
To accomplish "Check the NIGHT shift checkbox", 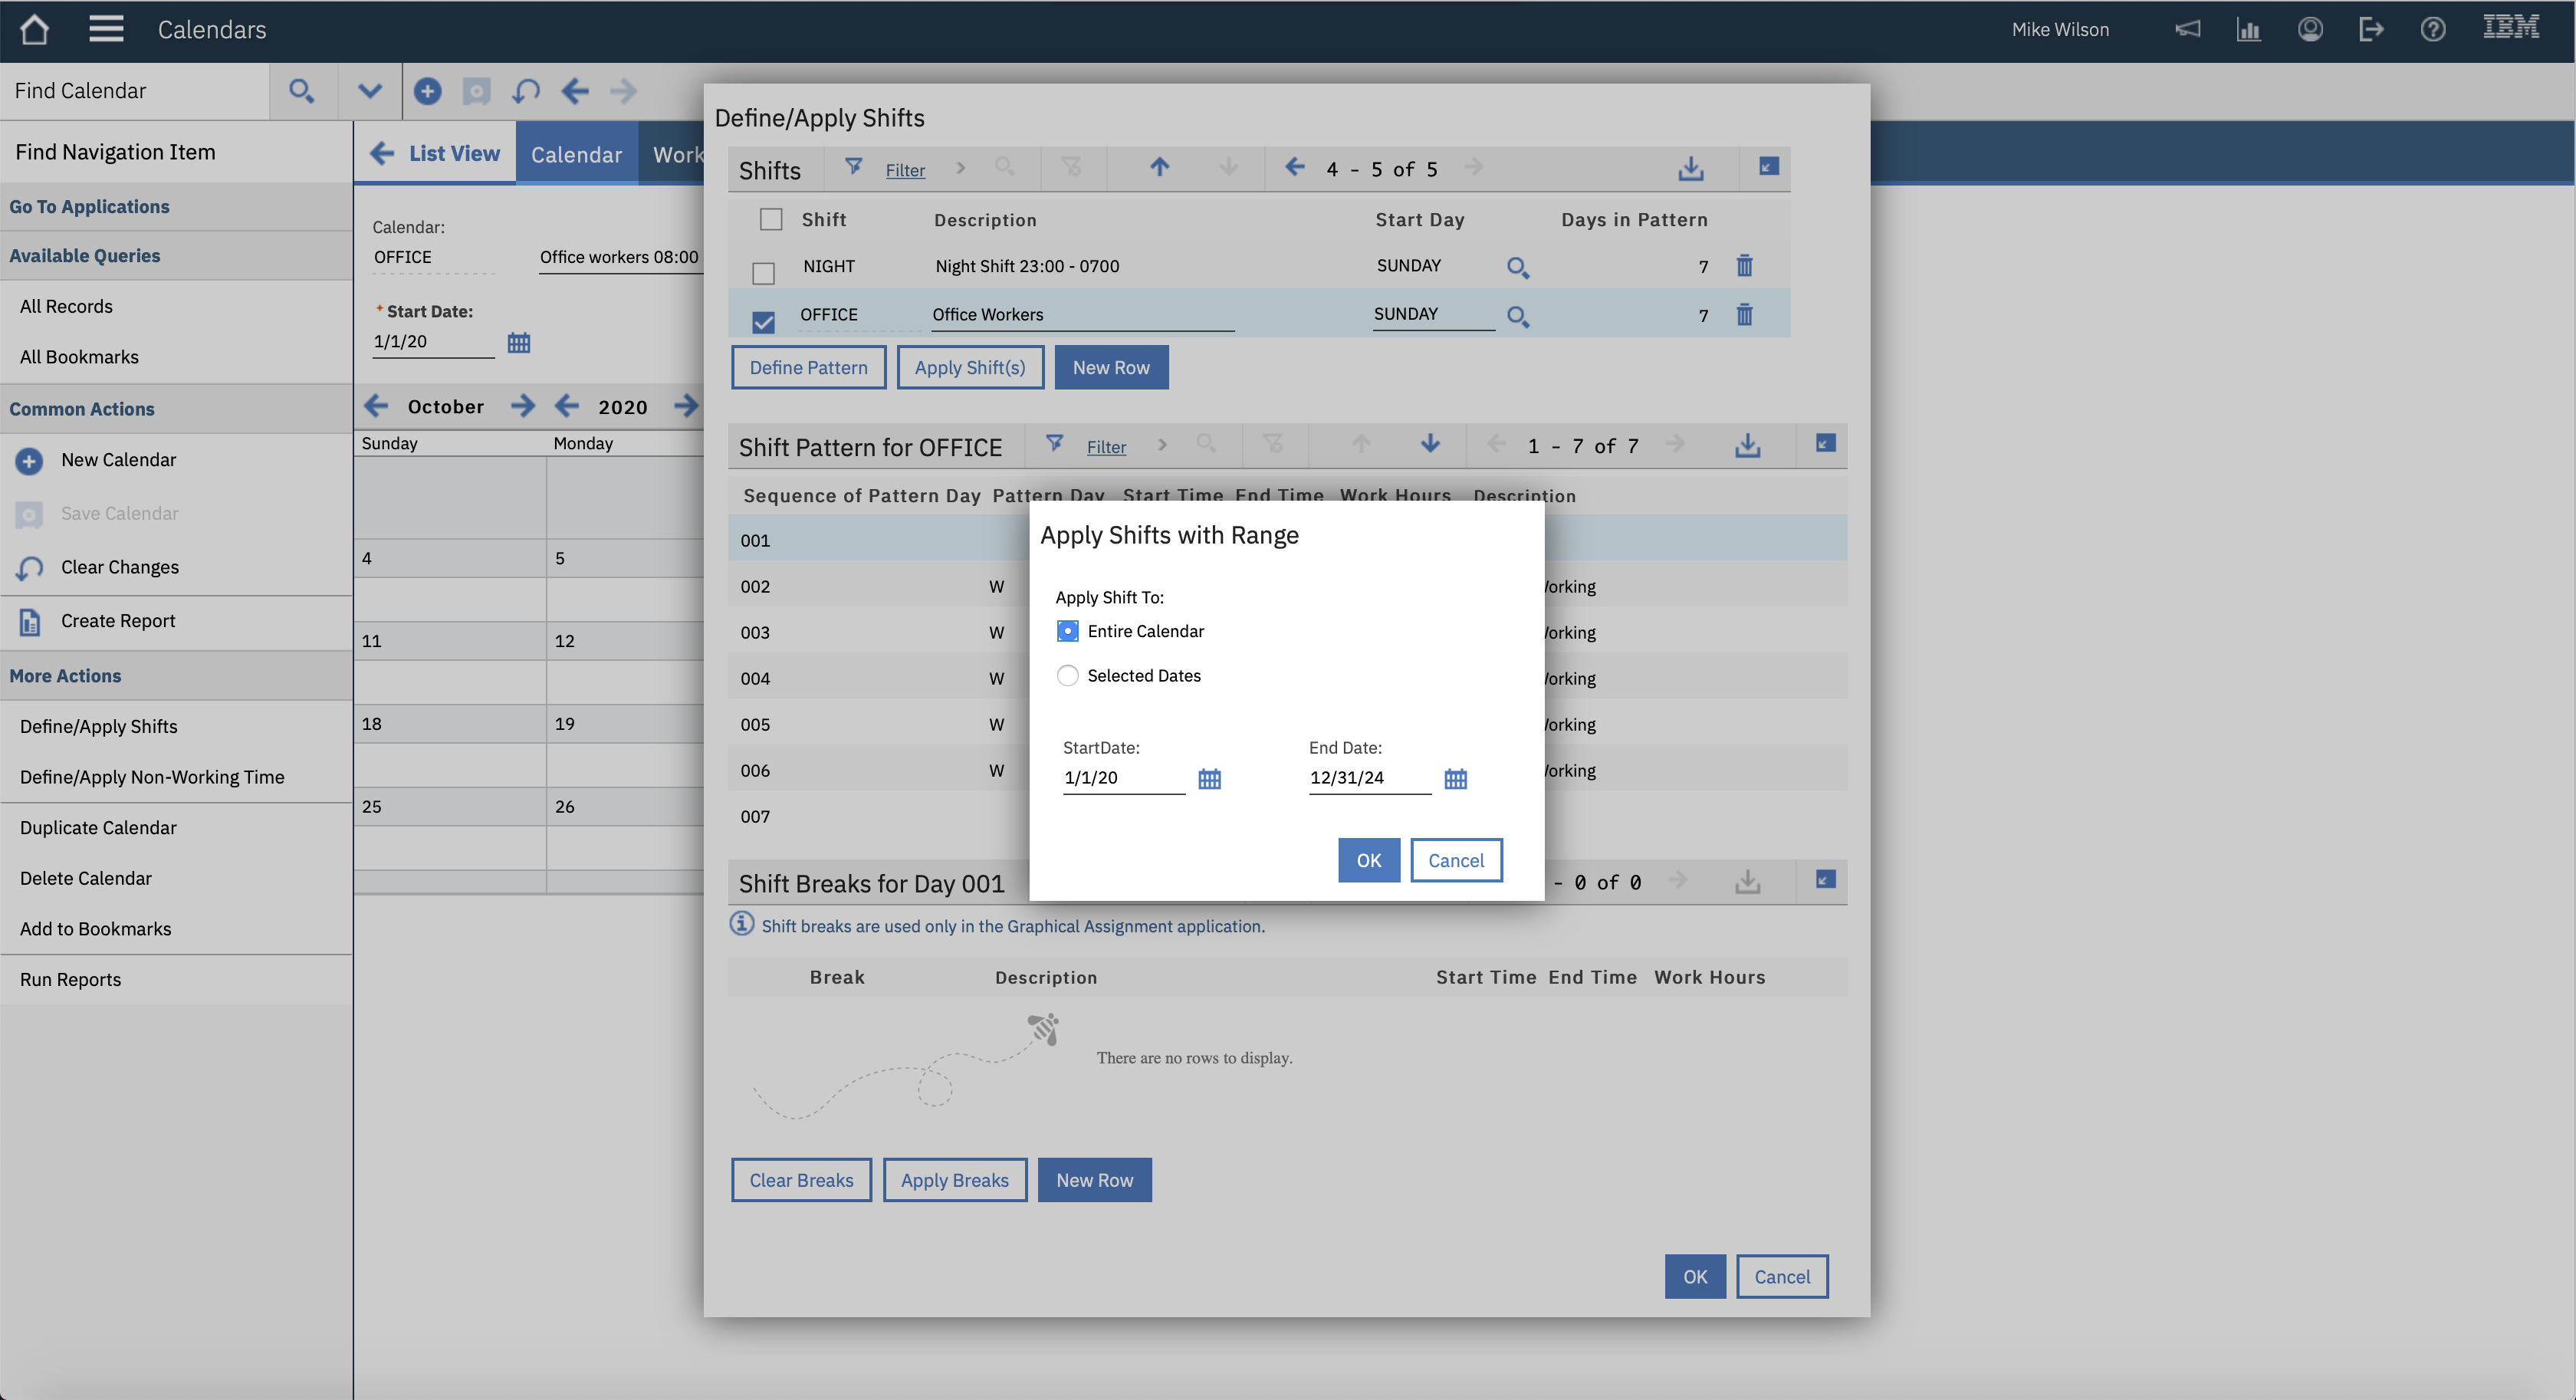I will point(763,272).
